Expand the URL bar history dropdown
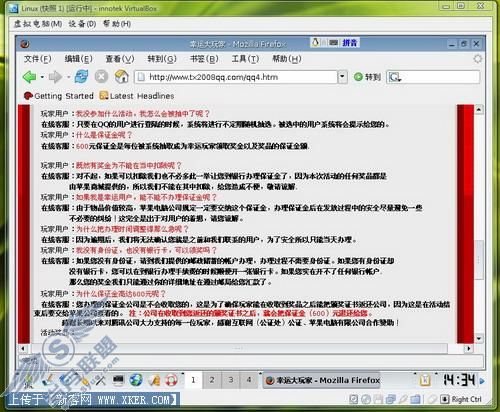 (342, 77)
